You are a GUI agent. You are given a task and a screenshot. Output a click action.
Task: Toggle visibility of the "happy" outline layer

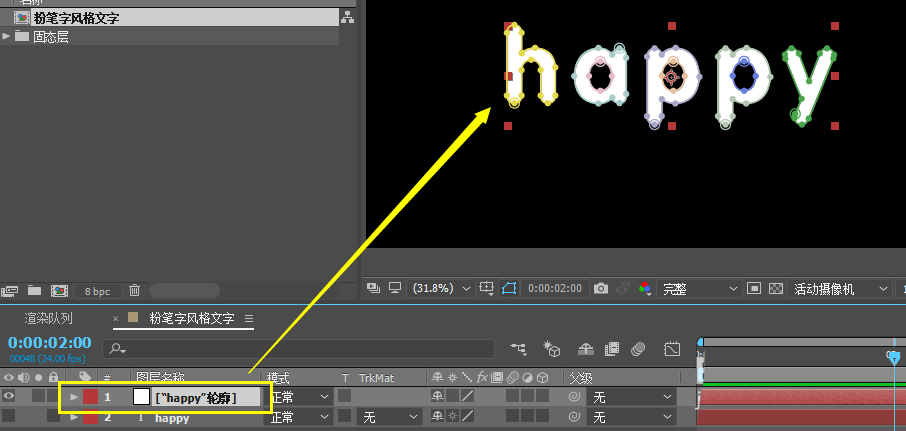(x=9, y=397)
